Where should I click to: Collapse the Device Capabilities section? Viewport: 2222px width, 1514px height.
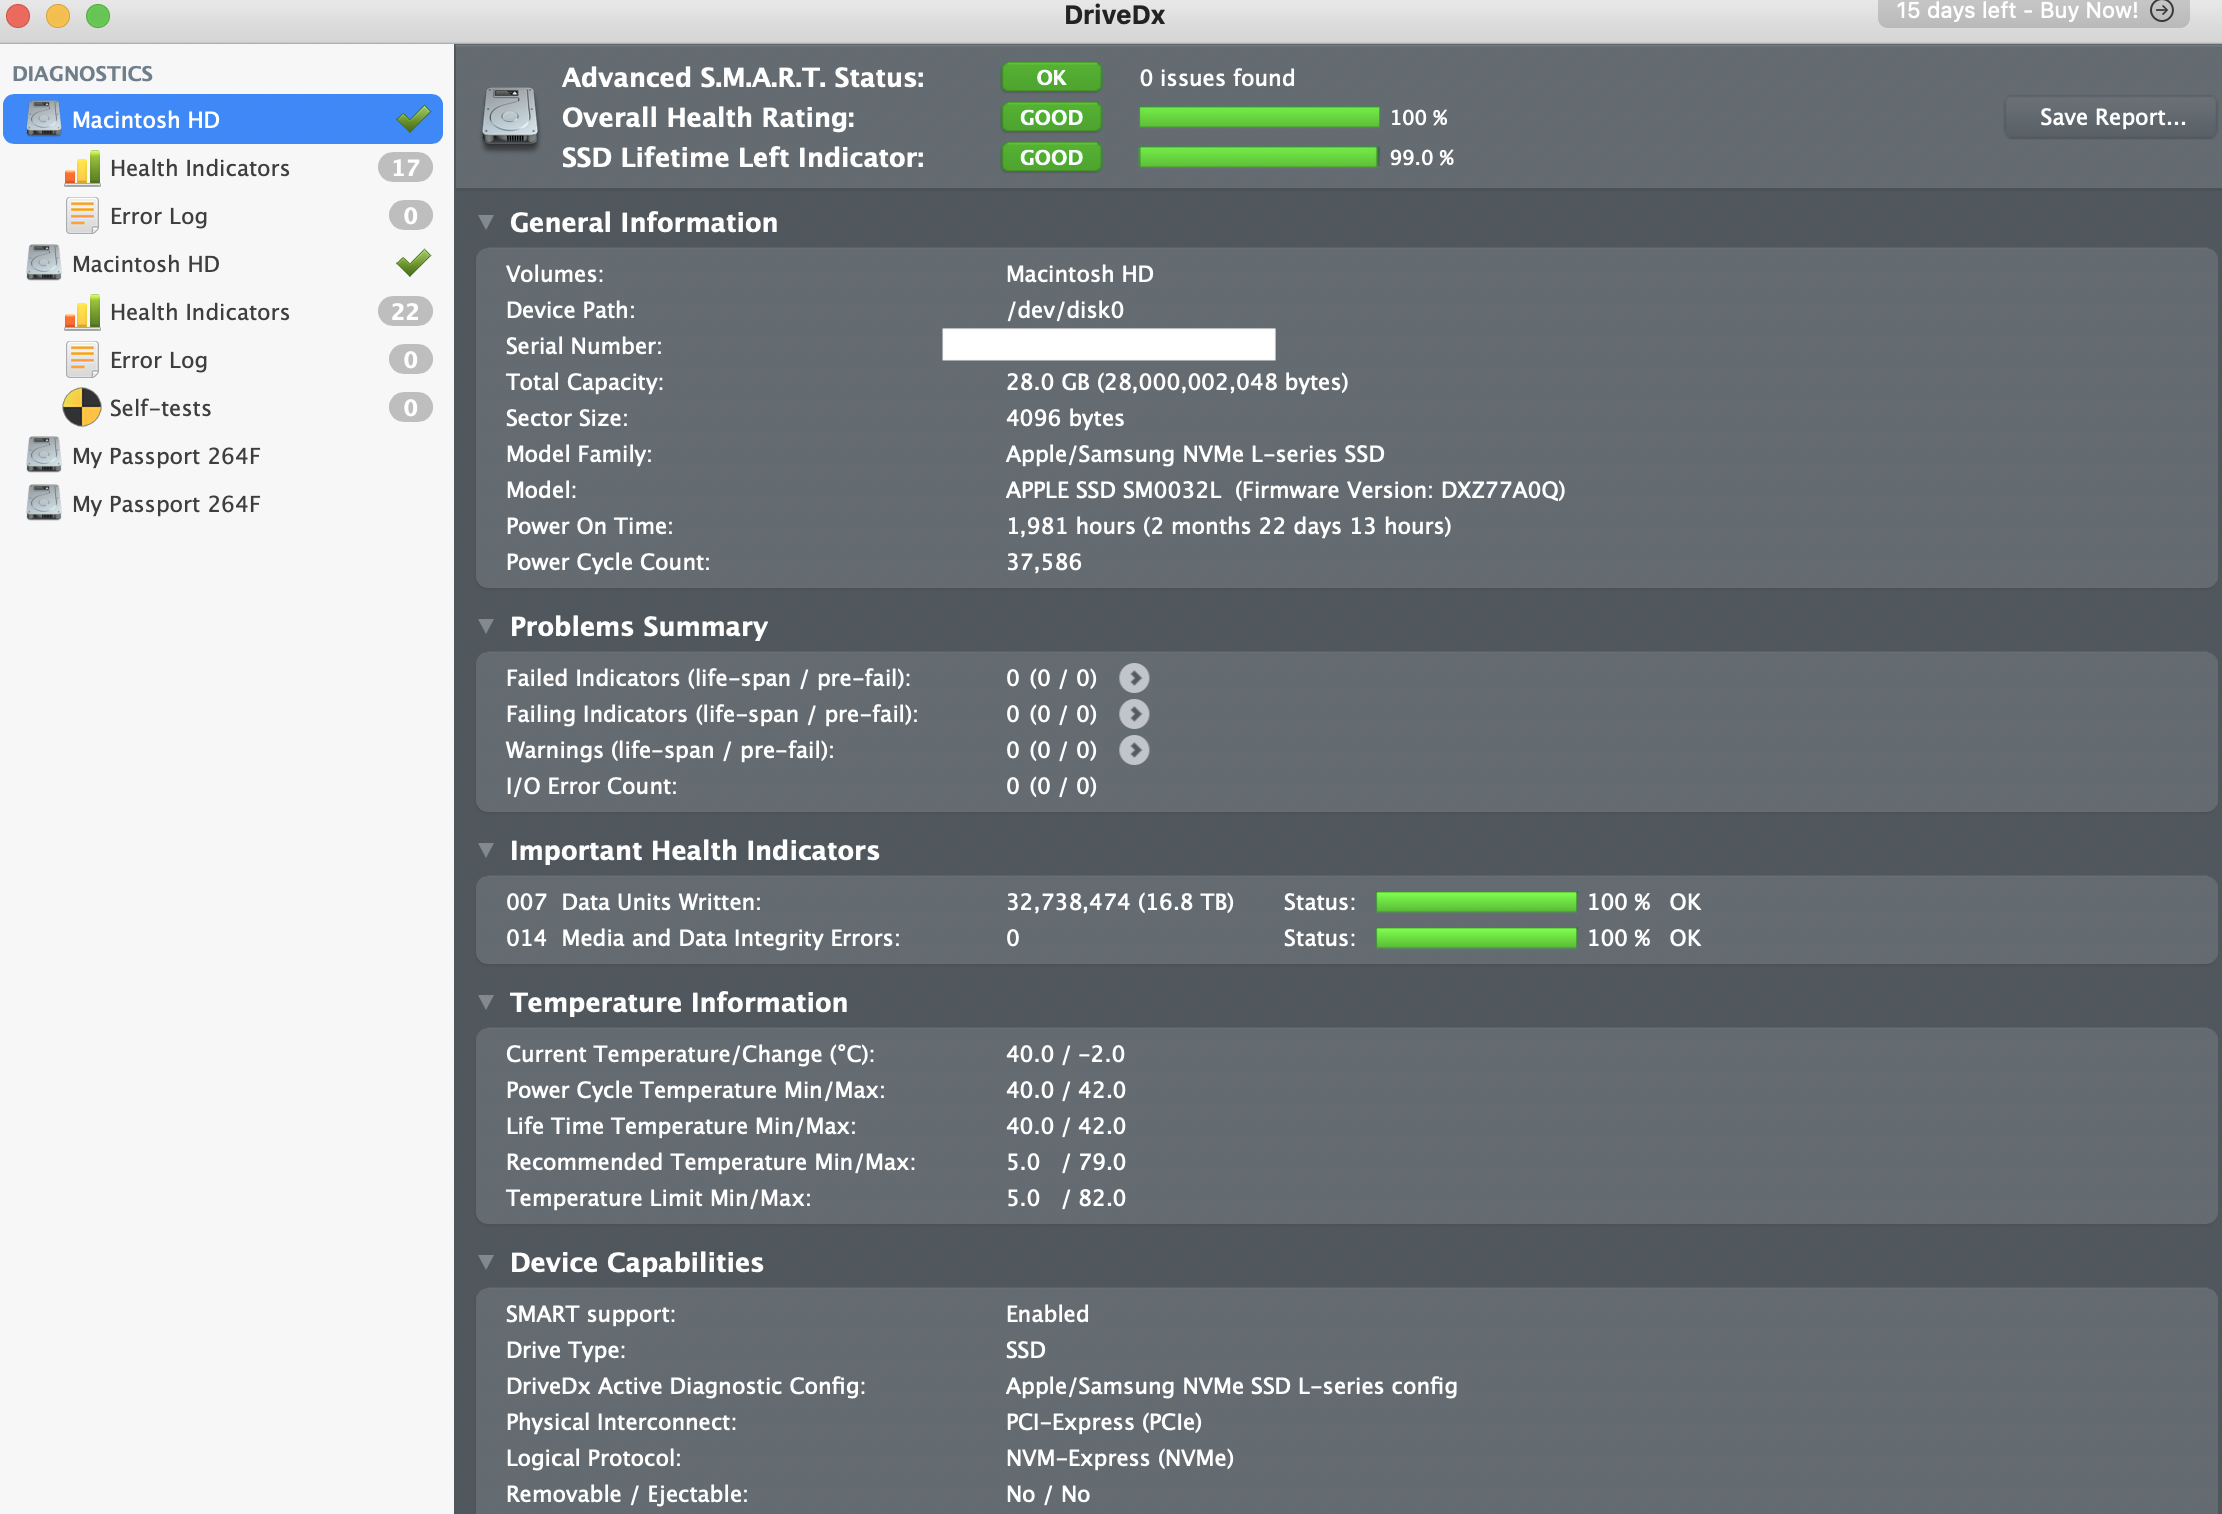pos(486,1262)
